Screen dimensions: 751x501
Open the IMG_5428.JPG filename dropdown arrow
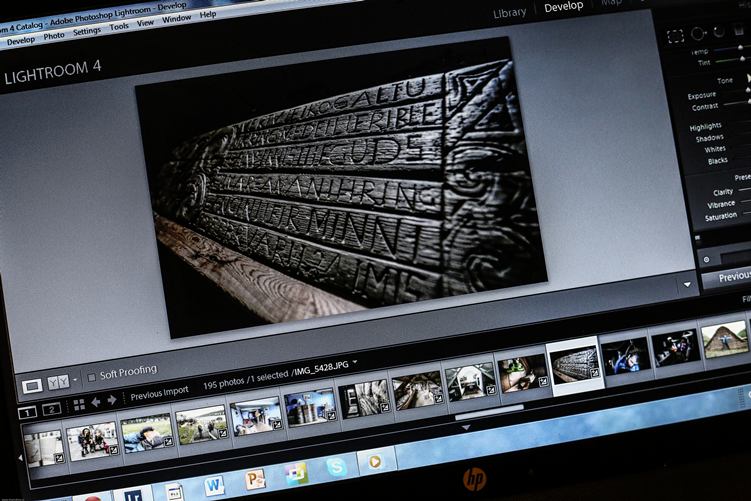coord(355,363)
